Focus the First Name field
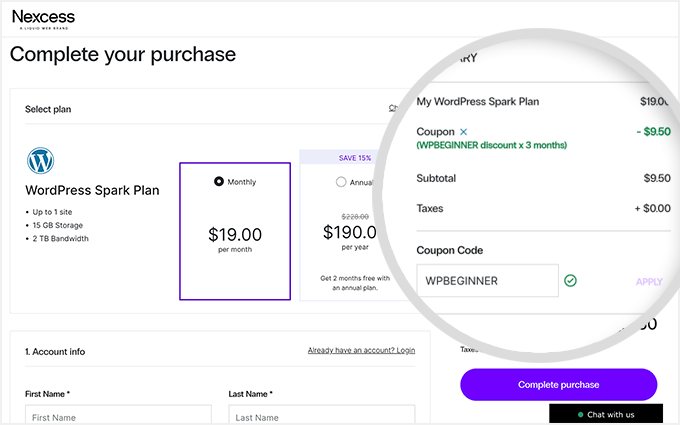 [x=118, y=417]
